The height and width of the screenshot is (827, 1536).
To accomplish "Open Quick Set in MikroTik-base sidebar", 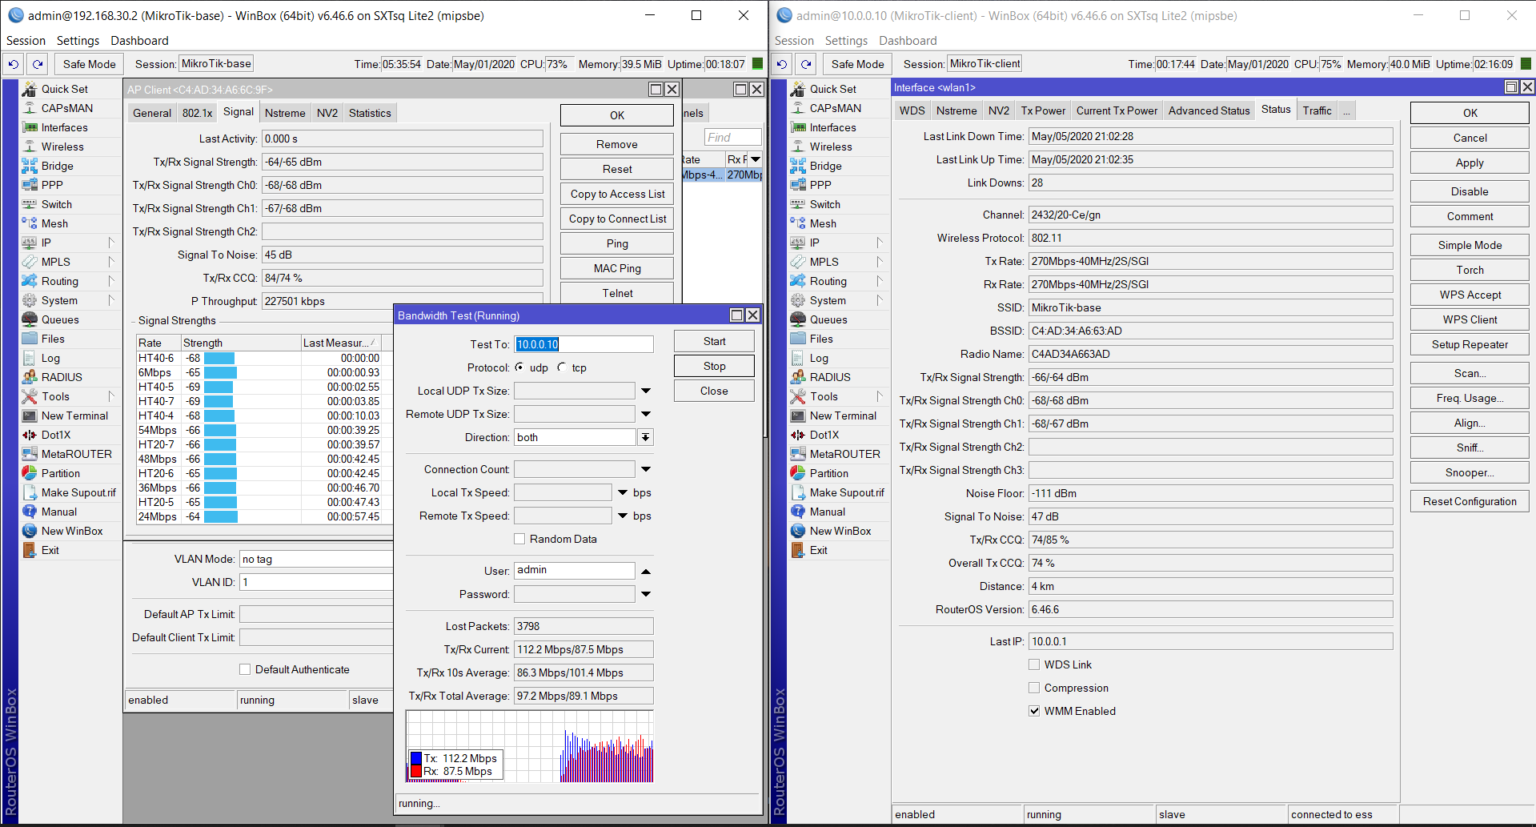I will (64, 89).
